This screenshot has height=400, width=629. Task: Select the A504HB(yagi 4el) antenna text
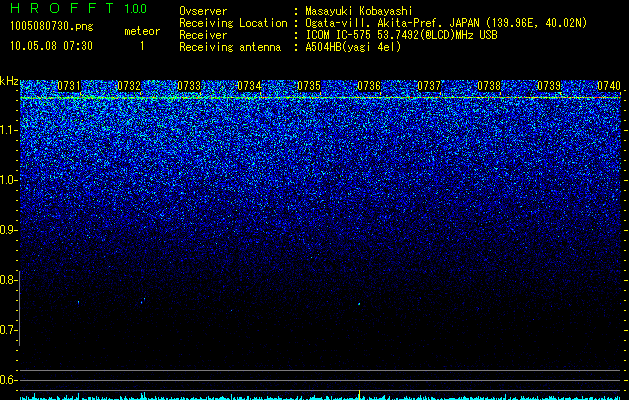pyautogui.click(x=353, y=47)
